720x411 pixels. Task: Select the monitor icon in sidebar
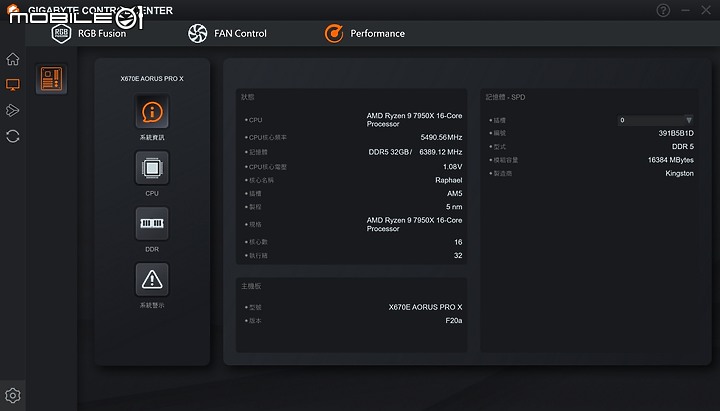pos(13,84)
